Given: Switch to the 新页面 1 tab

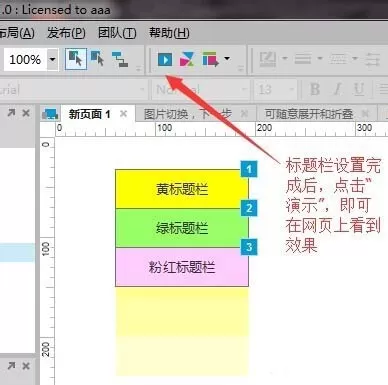Looking at the screenshot, I should click(89, 114).
